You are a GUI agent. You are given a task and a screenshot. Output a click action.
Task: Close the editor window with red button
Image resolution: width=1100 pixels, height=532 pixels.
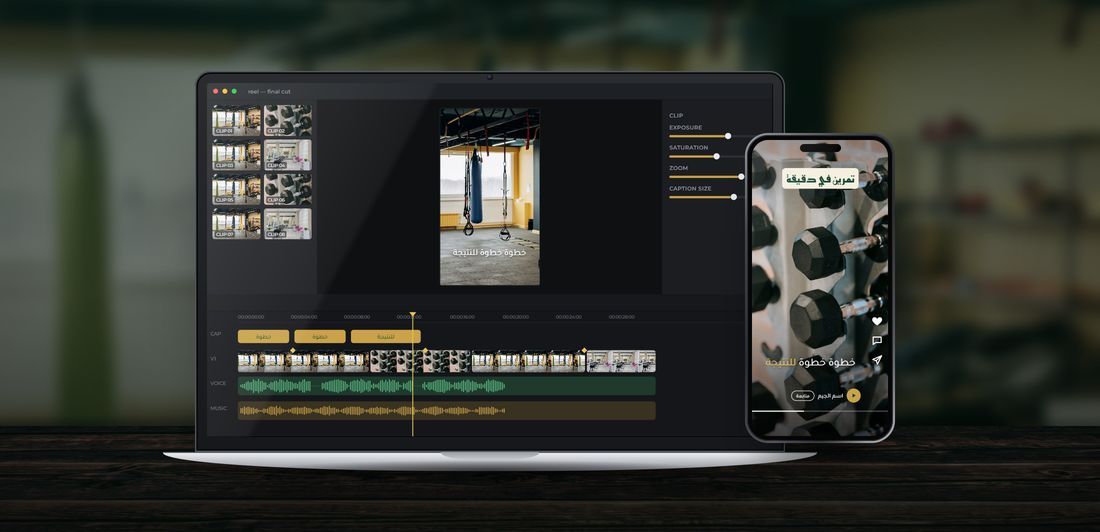pyautogui.click(x=215, y=91)
